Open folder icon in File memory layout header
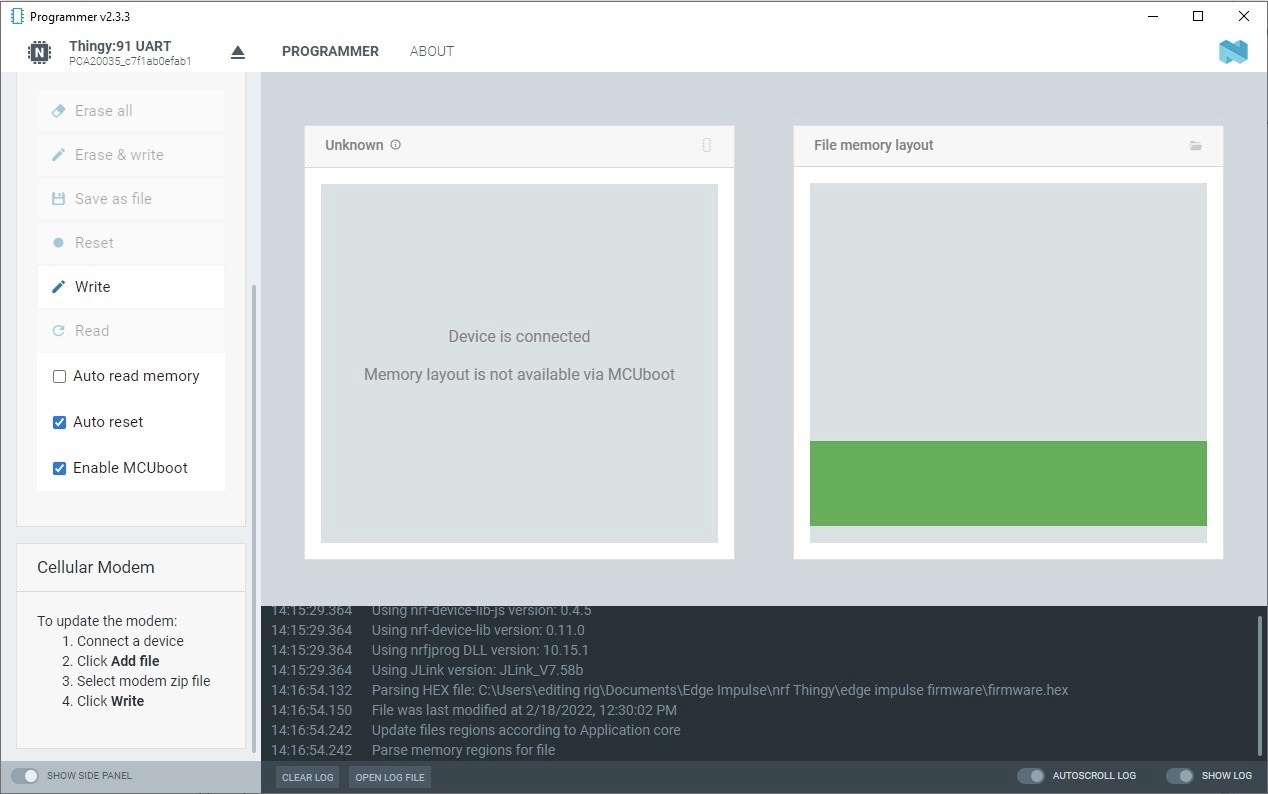The height and width of the screenshot is (794, 1268). [x=1196, y=146]
